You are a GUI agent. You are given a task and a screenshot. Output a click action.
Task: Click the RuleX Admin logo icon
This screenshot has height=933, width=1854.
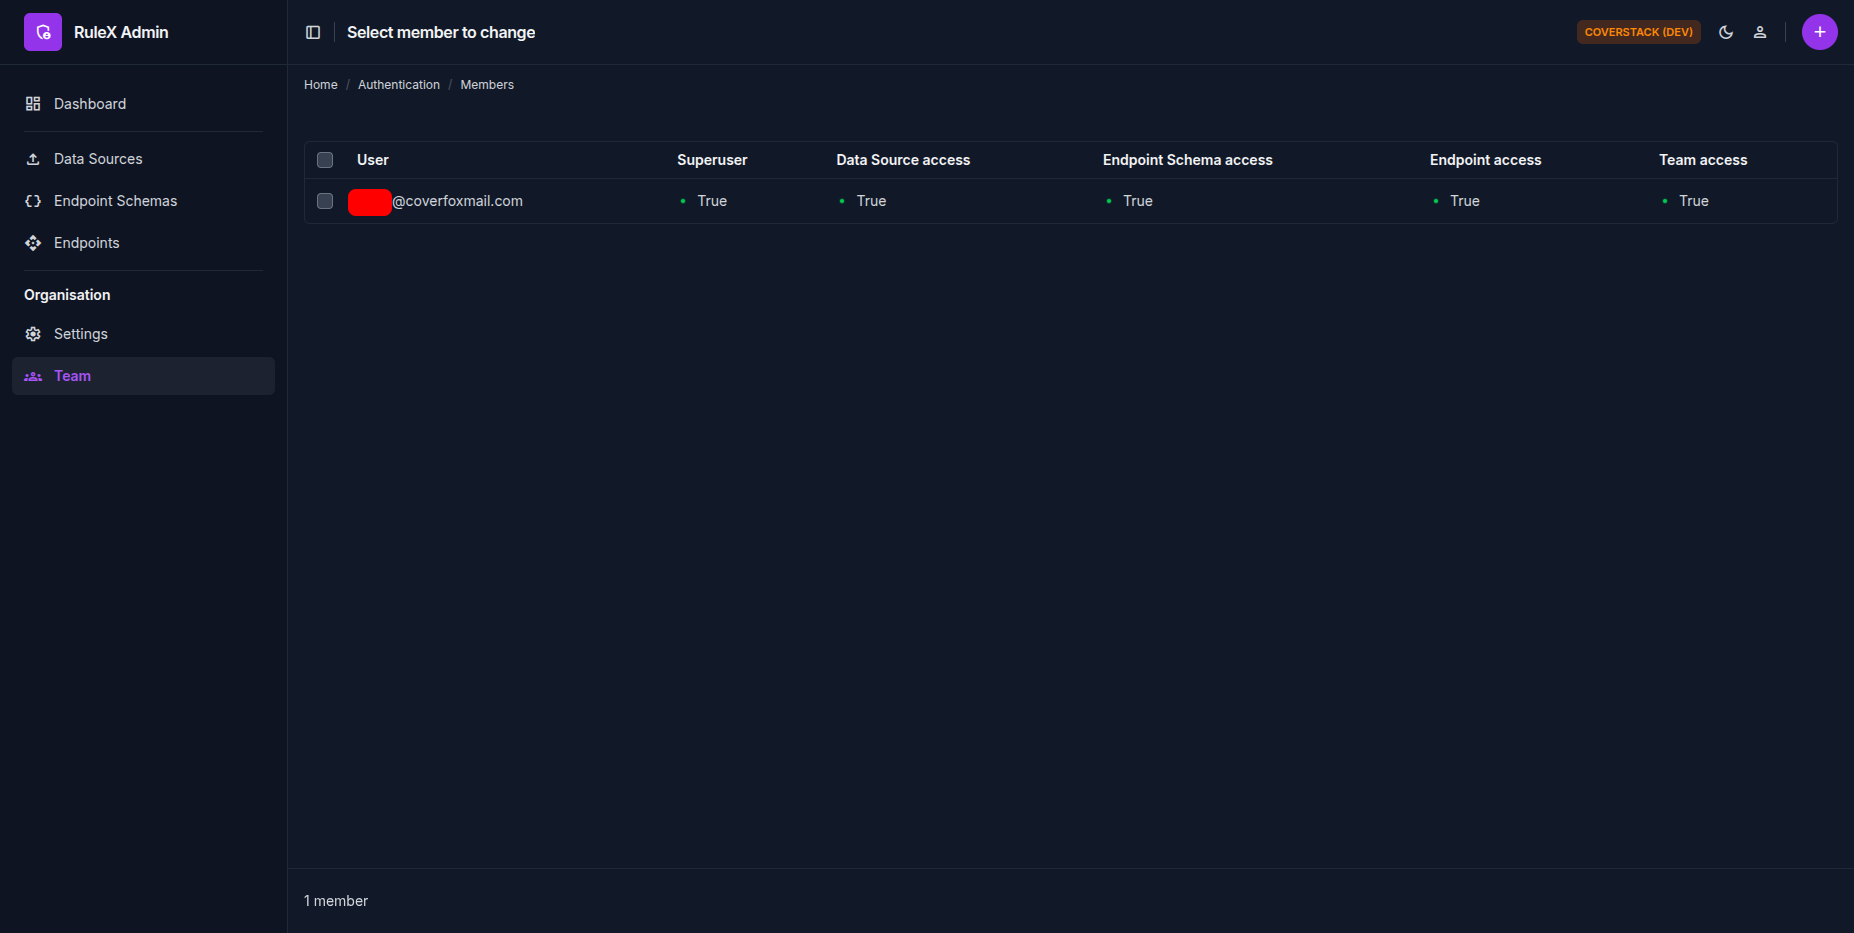43,32
